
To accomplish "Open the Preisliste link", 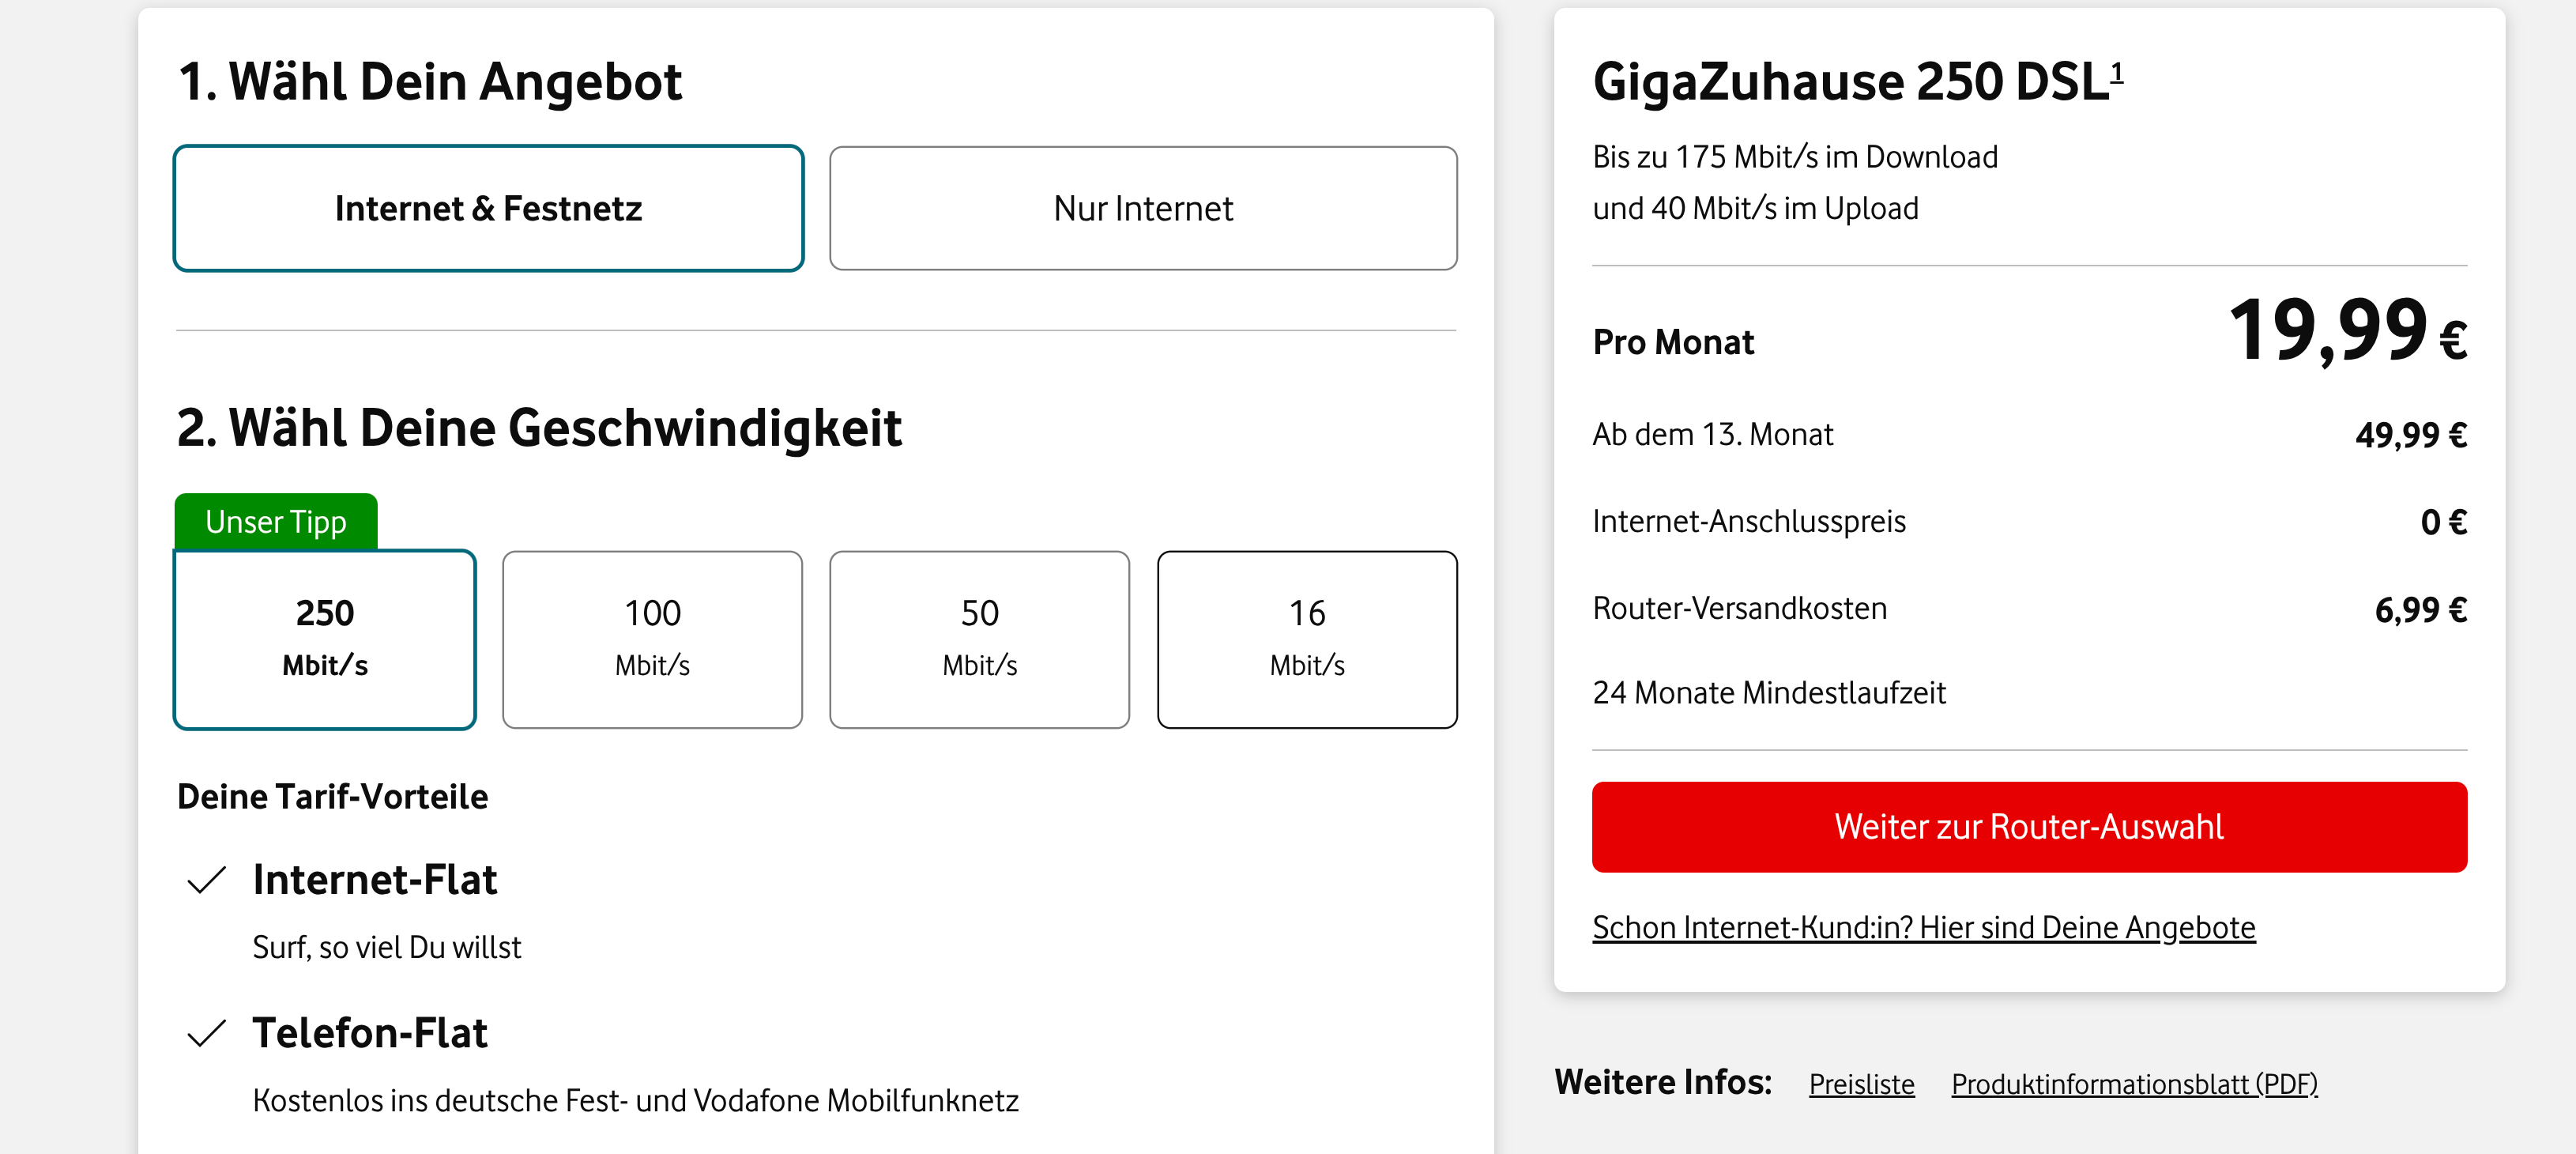I will tap(1860, 1084).
